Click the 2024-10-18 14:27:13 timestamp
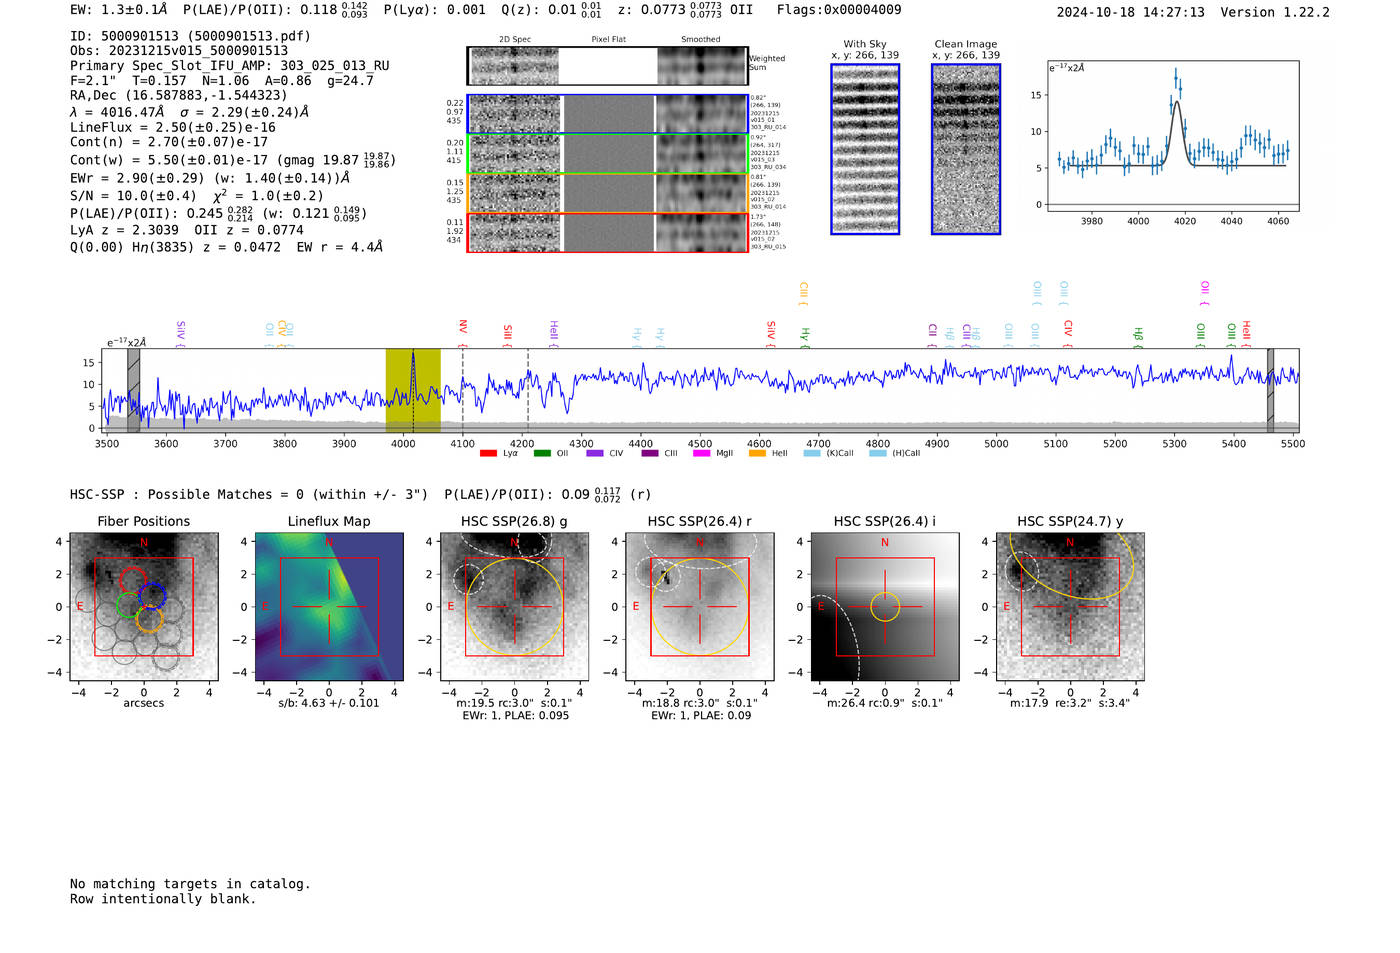This screenshot has height=953, width=1400. [1131, 12]
